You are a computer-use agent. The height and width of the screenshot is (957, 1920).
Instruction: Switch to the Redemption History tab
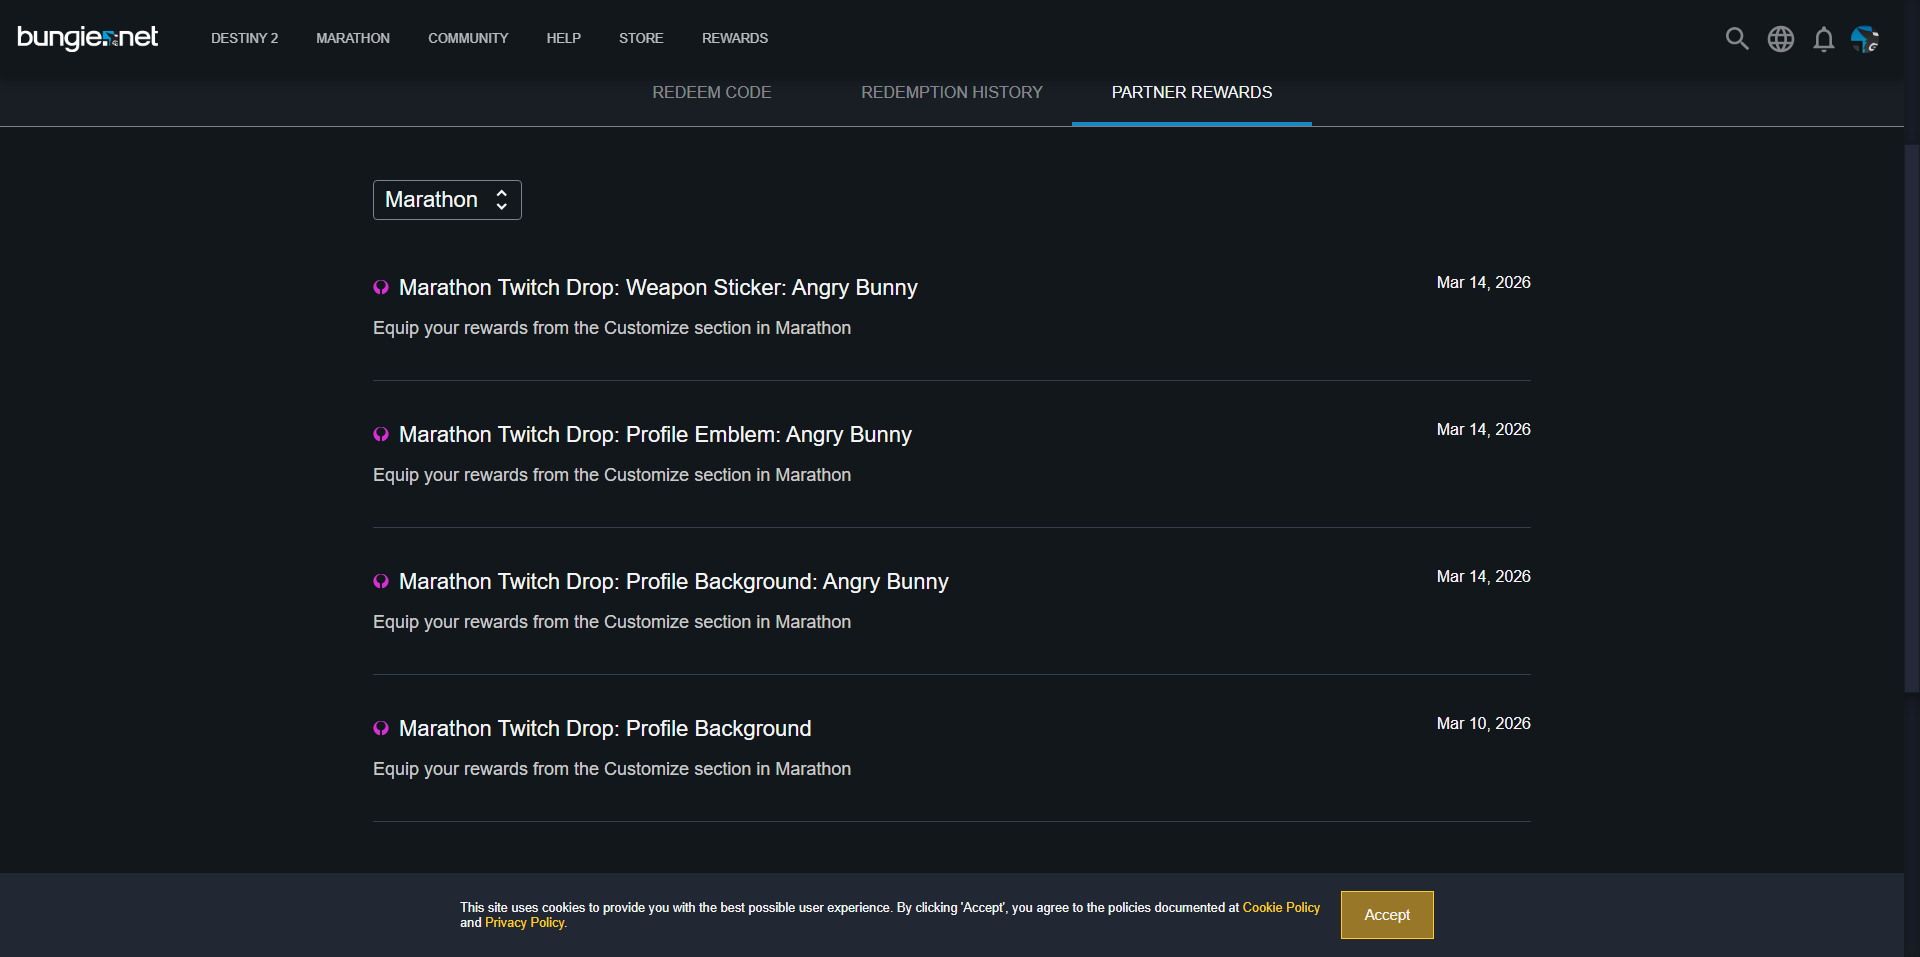tap(951, 92)
